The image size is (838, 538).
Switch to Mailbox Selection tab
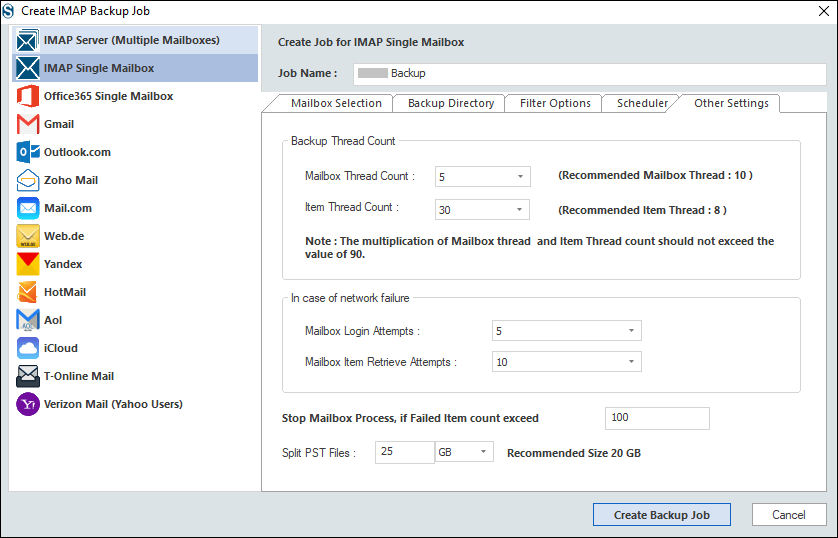(336, 103)
